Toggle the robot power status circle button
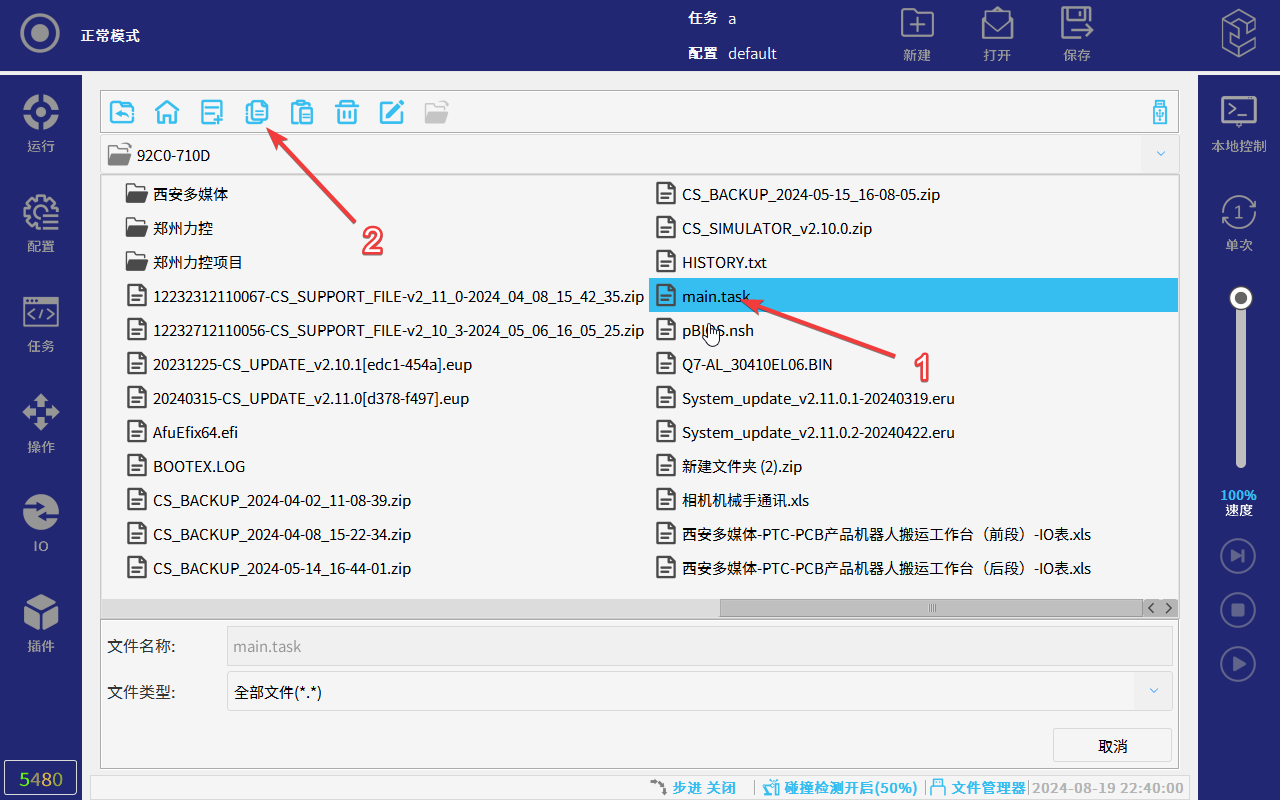Viewport: 1280px width, 800px height. point(40,35)
